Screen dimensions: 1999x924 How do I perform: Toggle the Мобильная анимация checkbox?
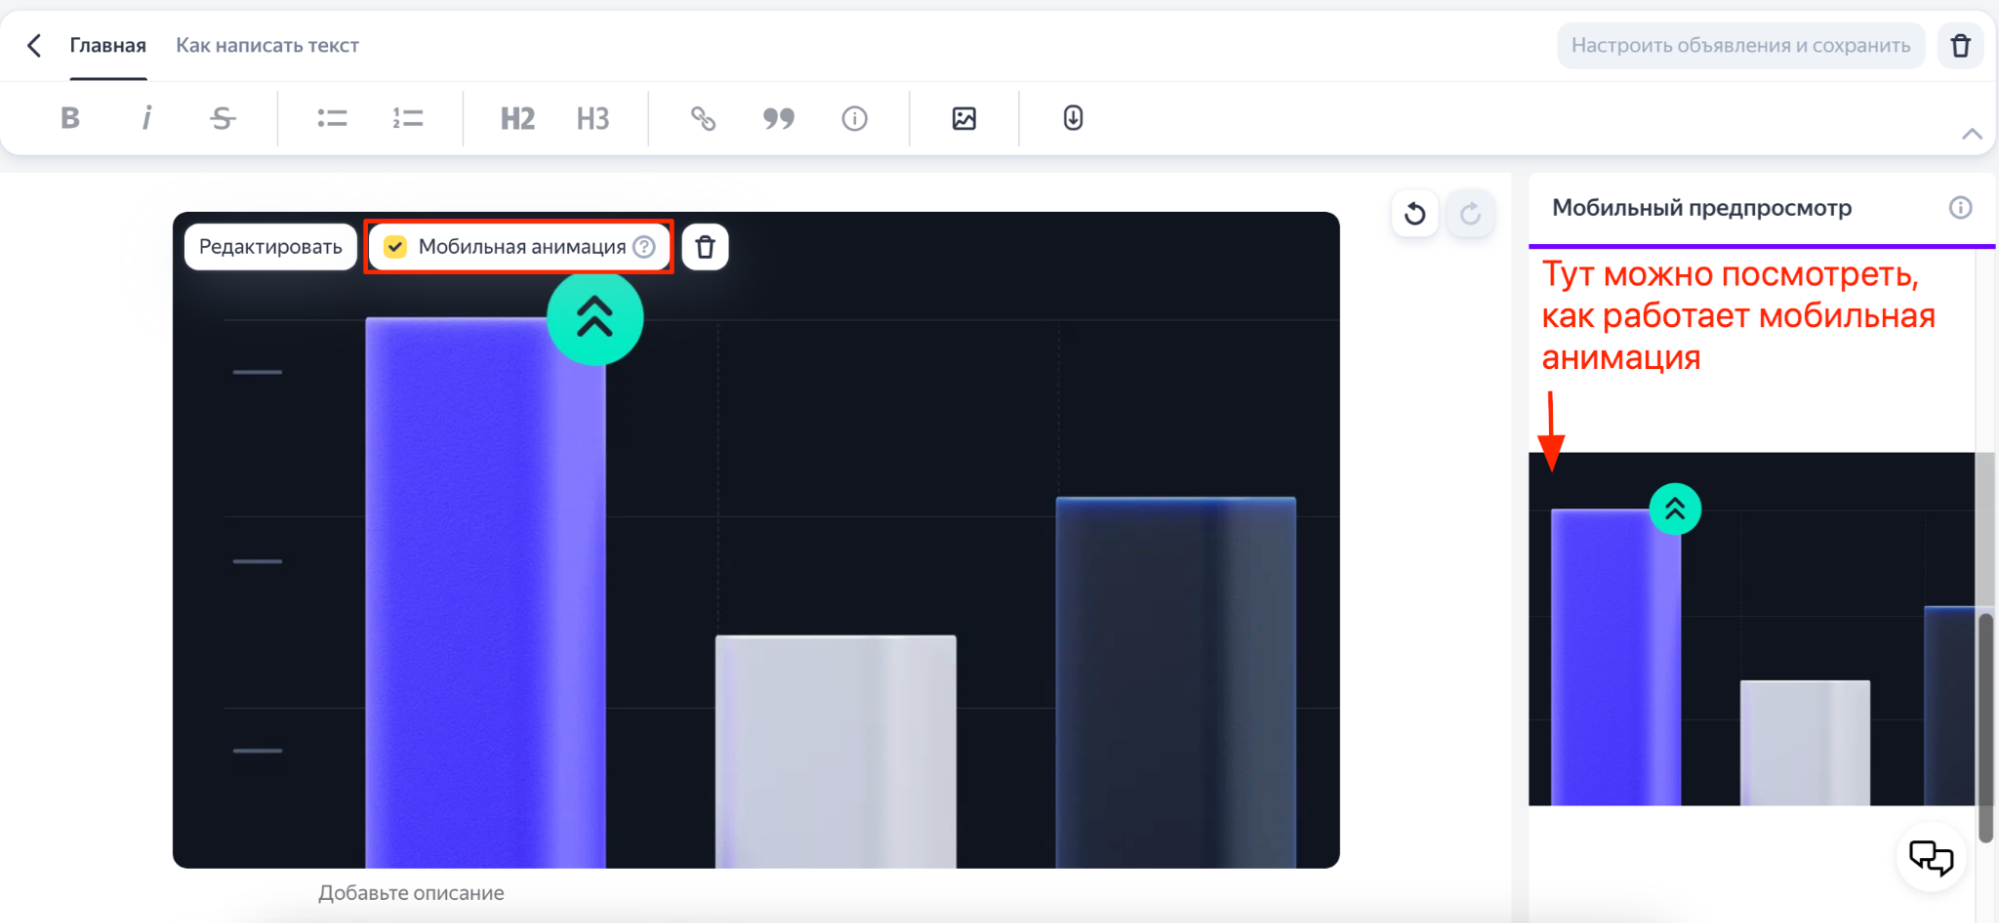pos(395,247)
